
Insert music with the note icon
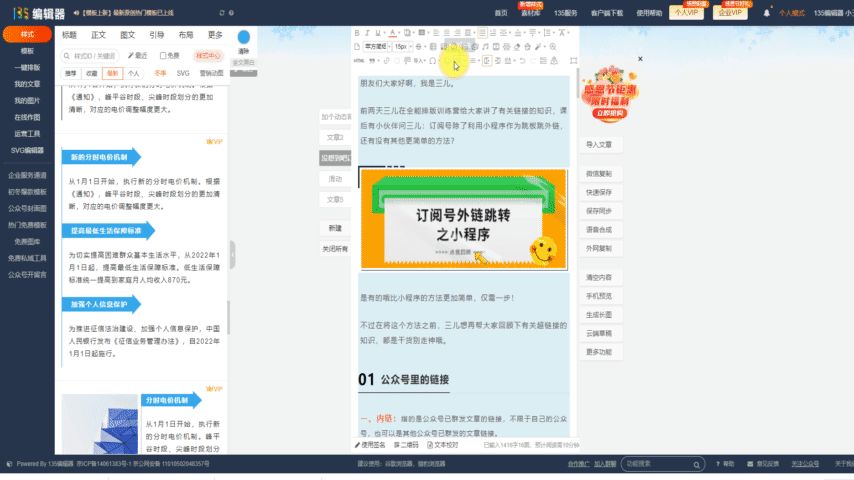[485, 47]
